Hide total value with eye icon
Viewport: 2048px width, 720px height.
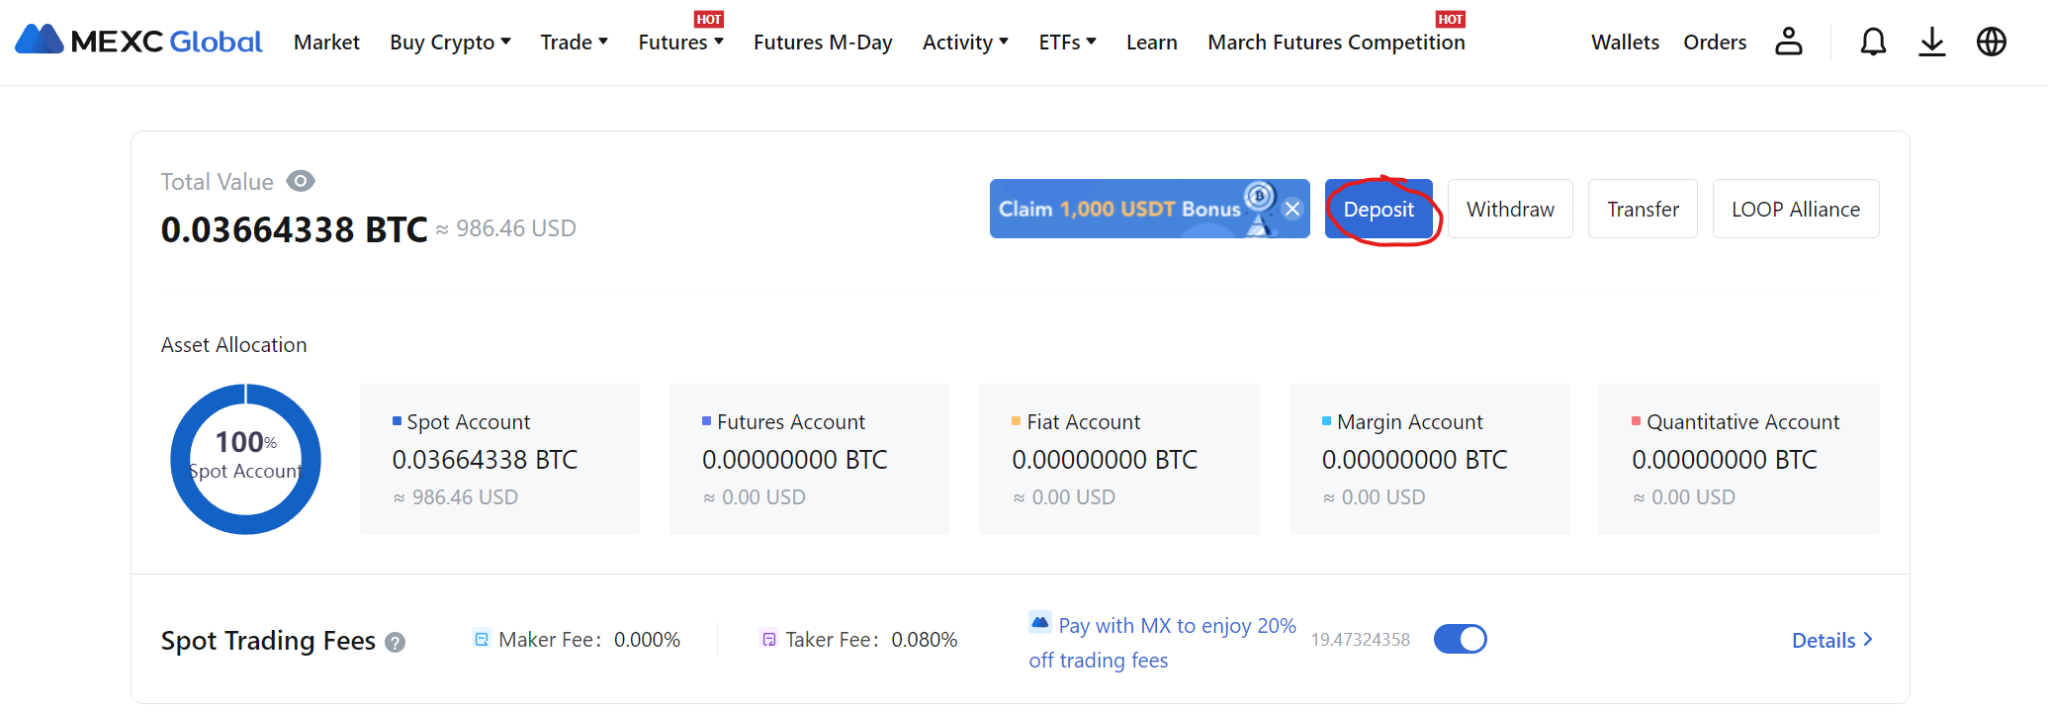pyautogui.click(x=300, y=181)
